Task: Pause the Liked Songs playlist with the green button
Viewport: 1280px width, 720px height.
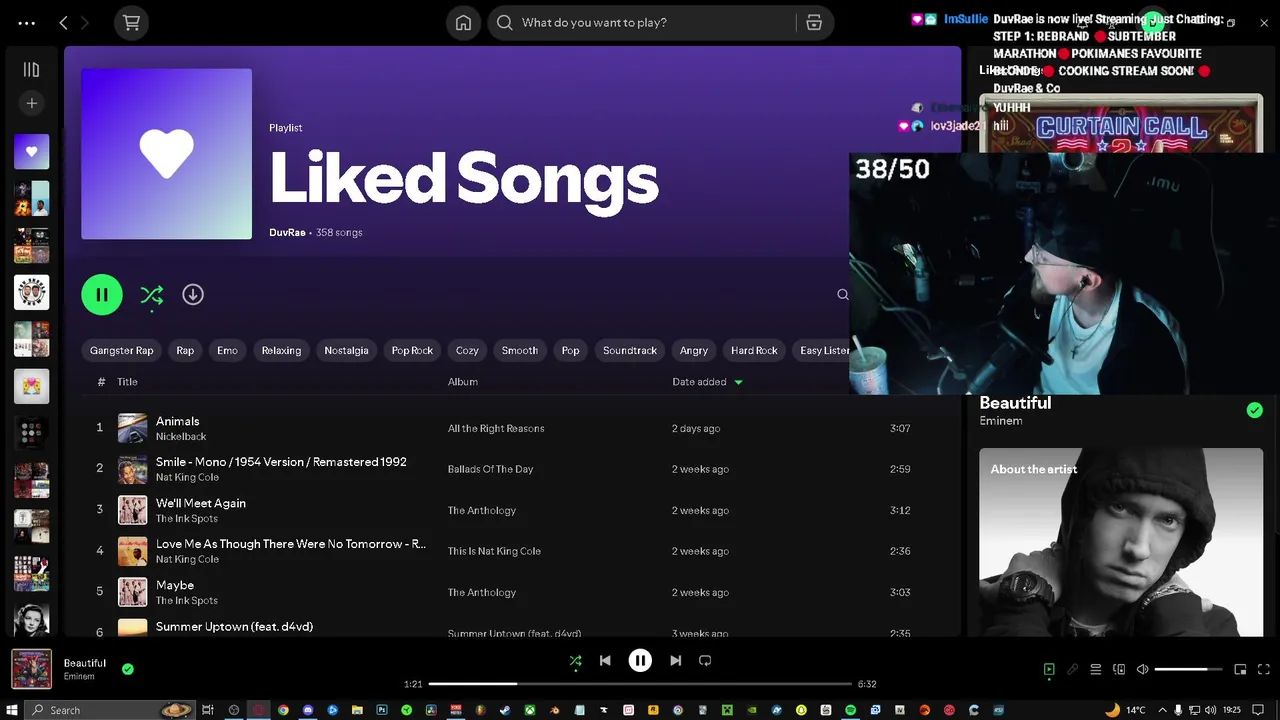Action: (x=102, y=295)
